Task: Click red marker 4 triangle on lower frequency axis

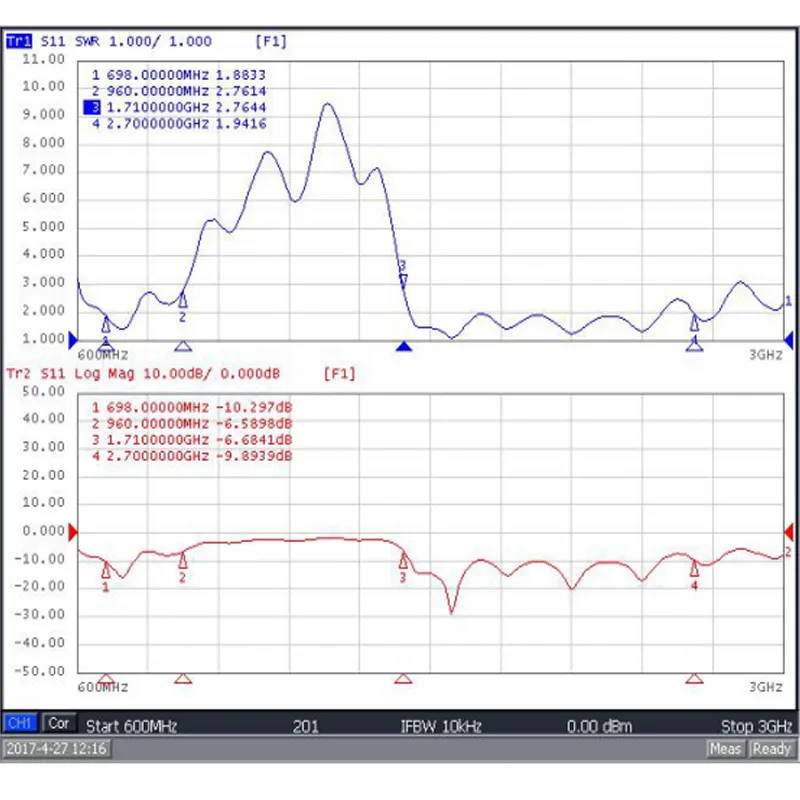Action: pos(694,678)
